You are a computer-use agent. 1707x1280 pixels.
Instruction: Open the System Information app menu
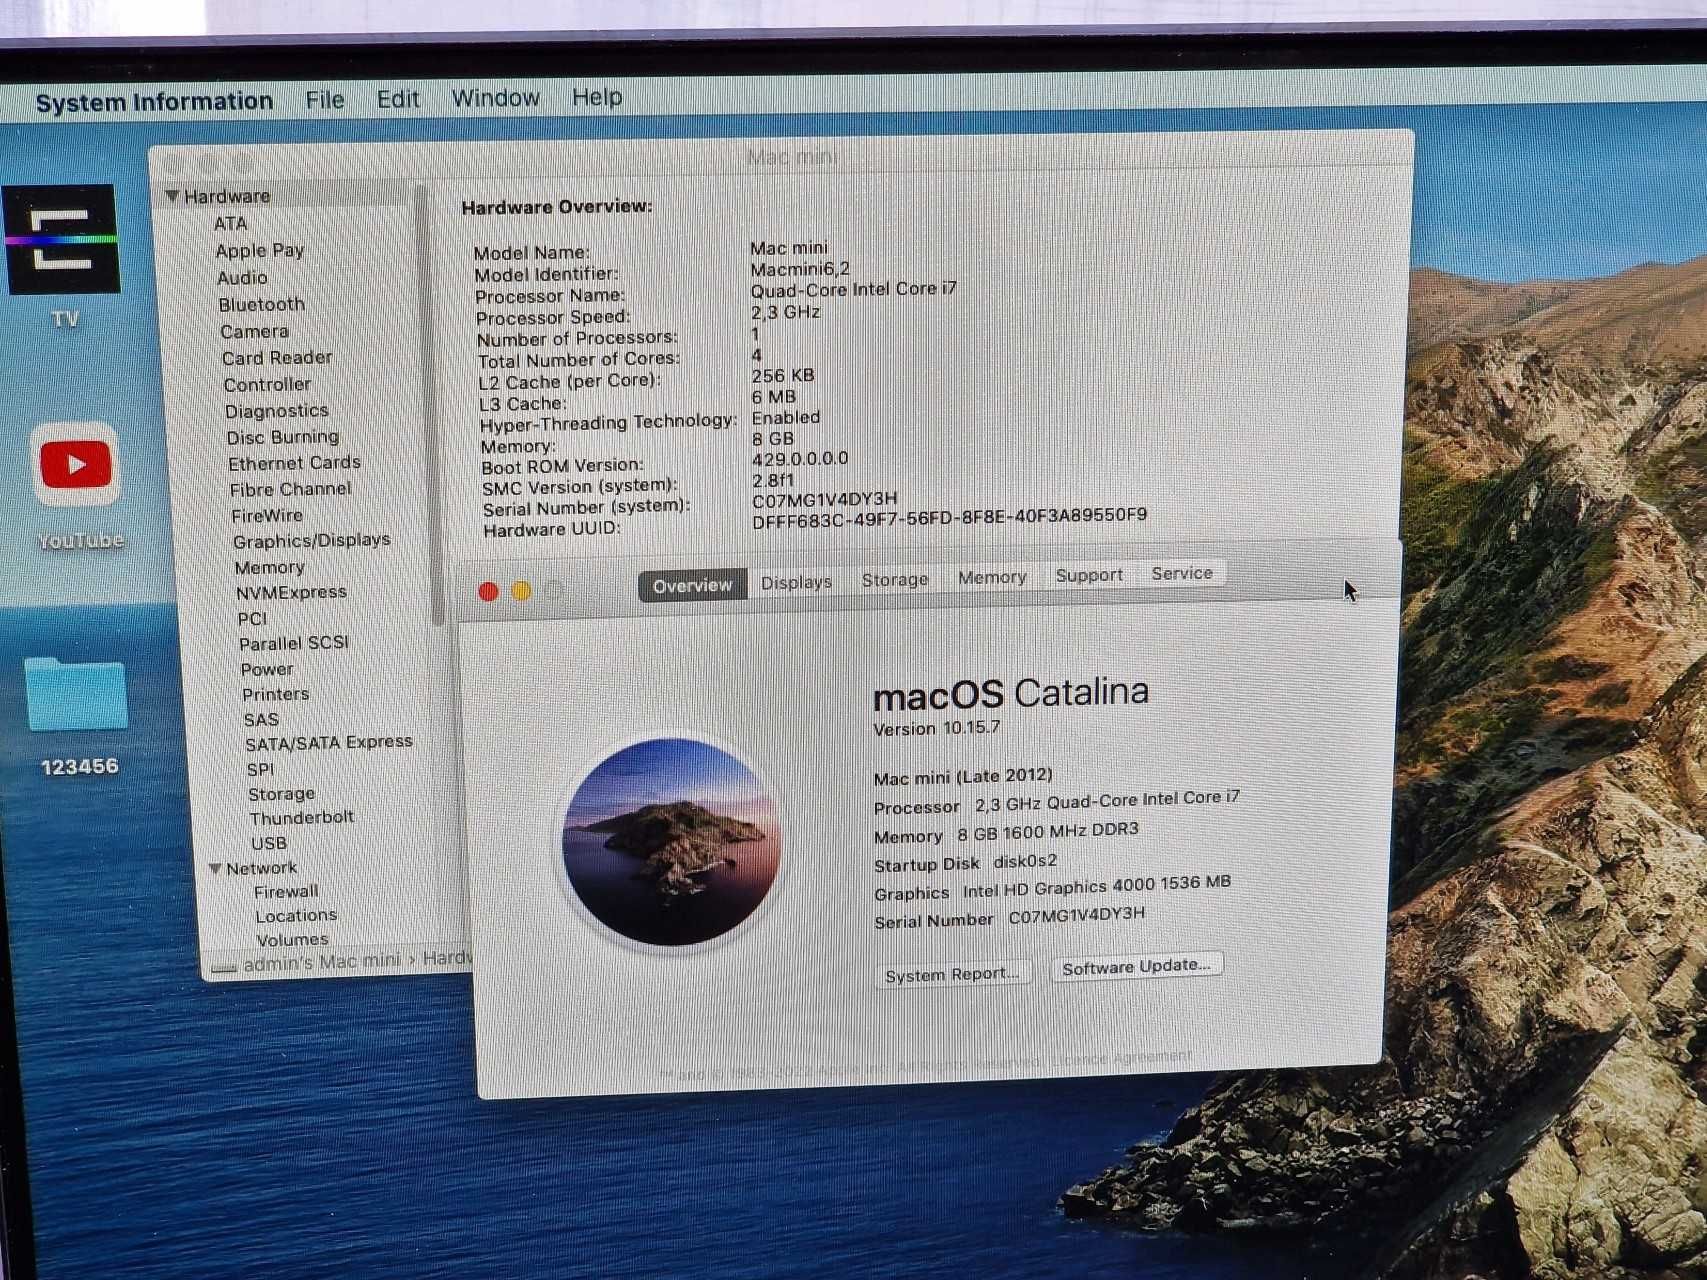(x=154, y=102)
